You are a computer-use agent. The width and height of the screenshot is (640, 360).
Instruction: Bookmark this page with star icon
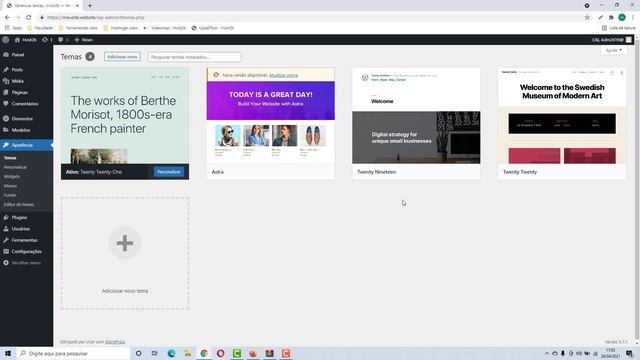tap(587, 18)
